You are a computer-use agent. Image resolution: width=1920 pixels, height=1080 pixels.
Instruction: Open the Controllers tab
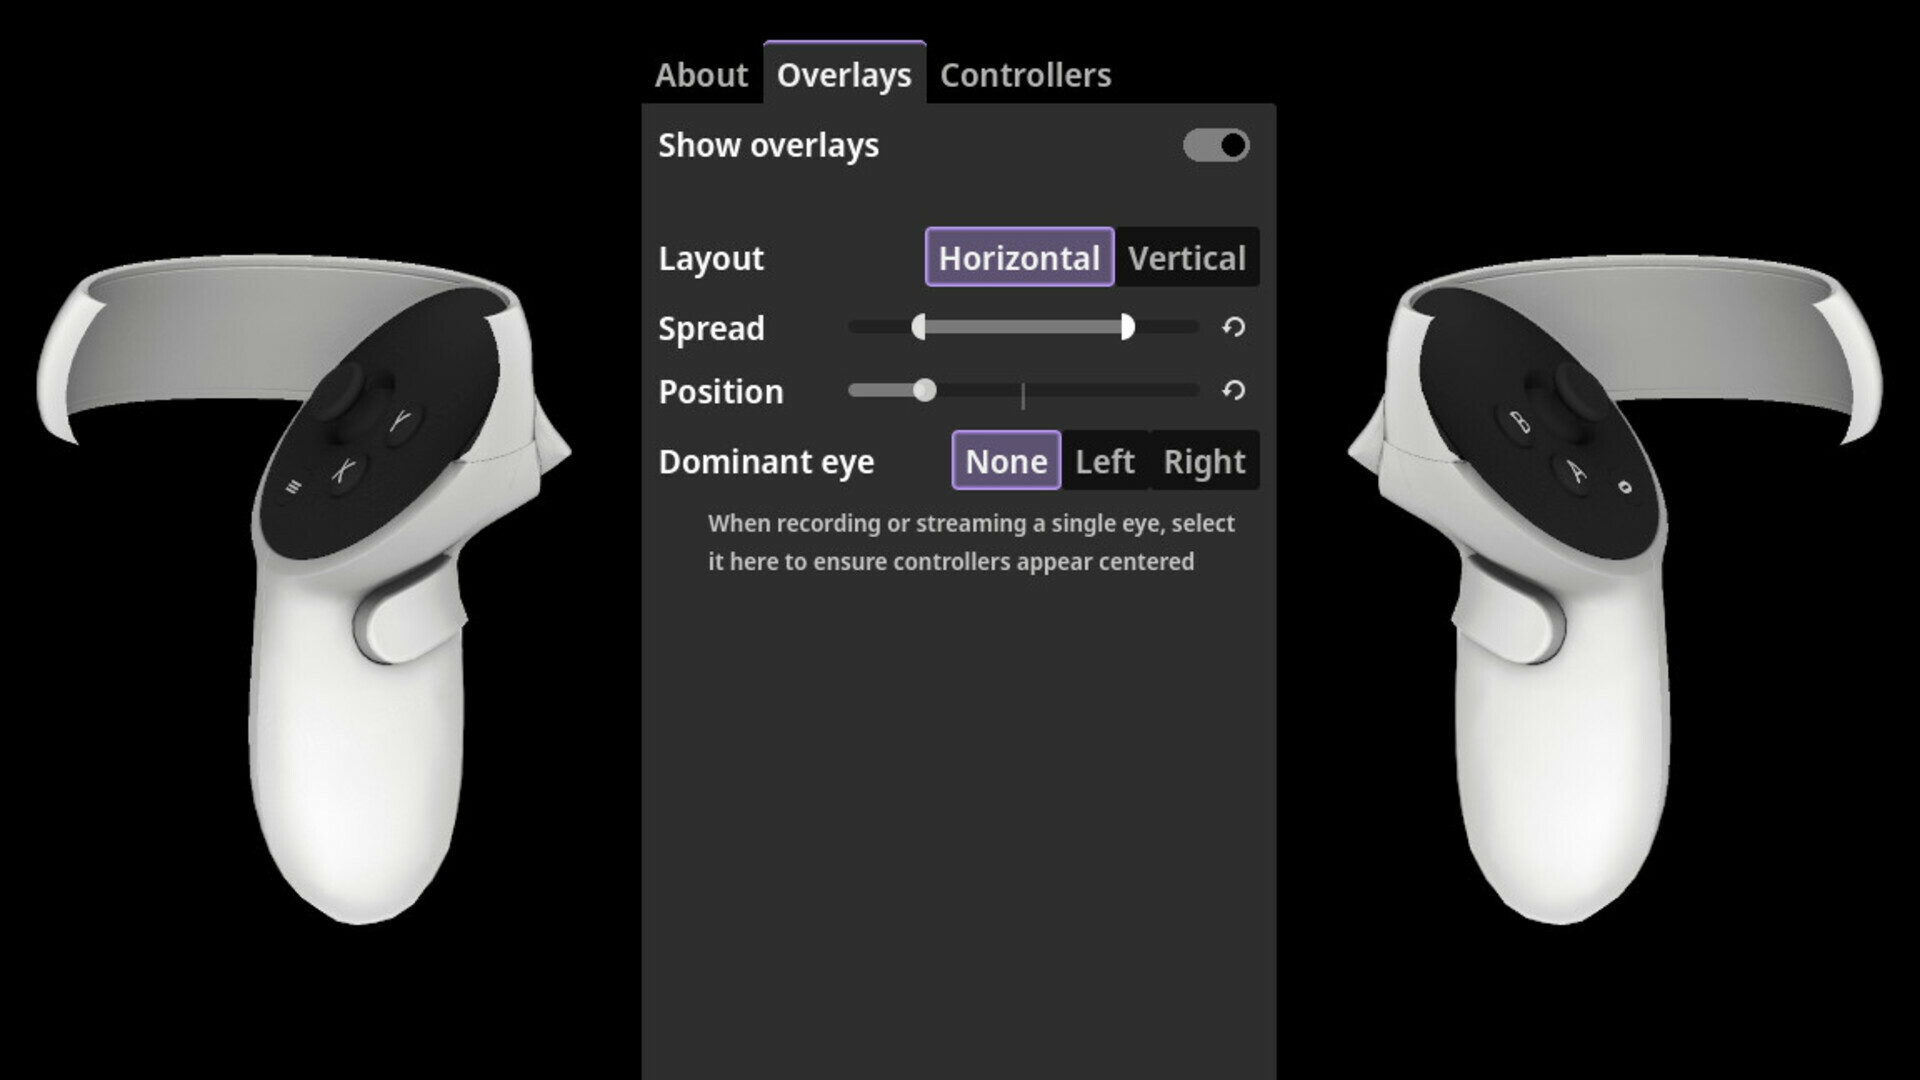[1025, 74]
